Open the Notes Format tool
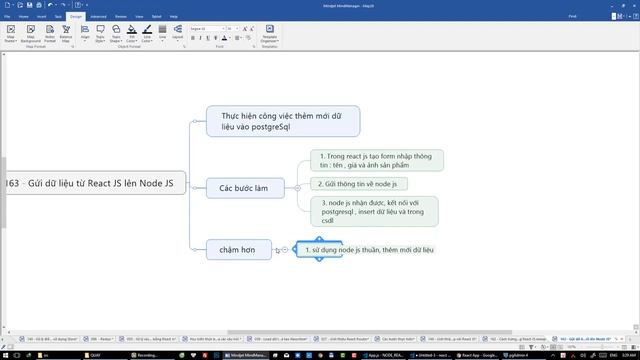Viewport: 640px width, 360px height. 49,33
